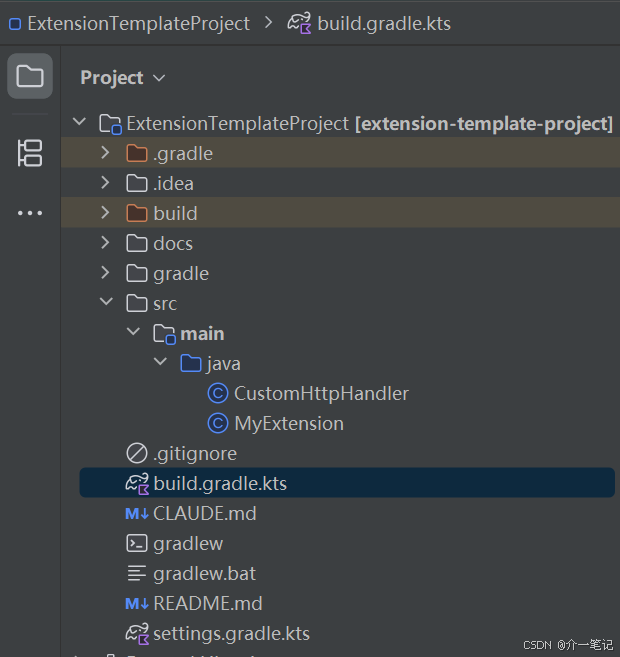Open the Project view dropdown

point(123,78)
